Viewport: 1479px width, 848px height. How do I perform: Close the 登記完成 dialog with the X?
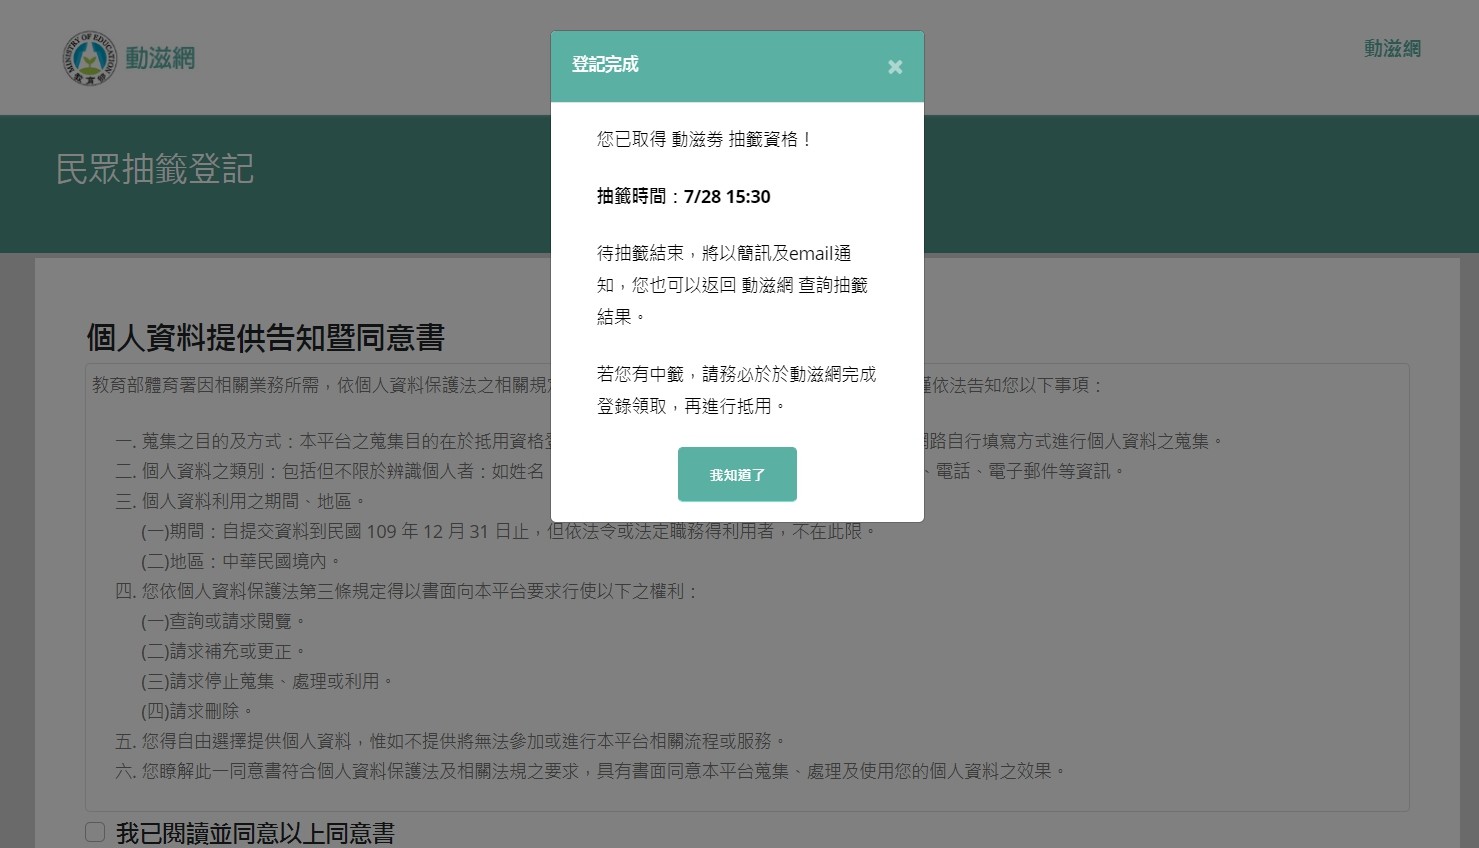(x=895, y=67)
